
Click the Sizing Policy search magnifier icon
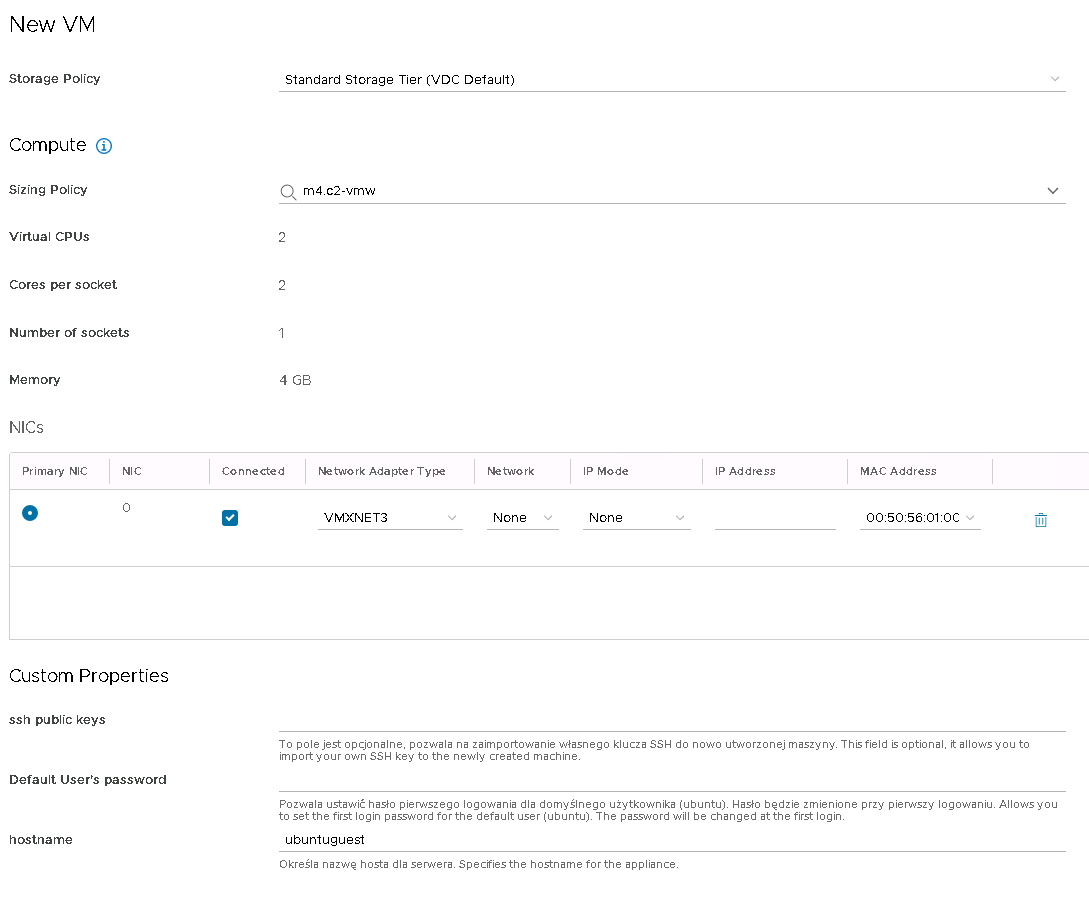[288, 191]
